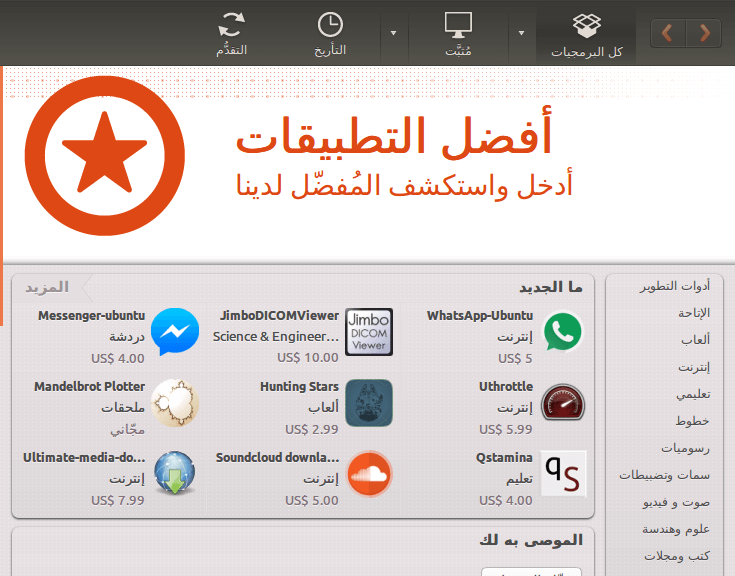The width and height of the screenshot is (735, 576).
Task: Open the Uthrottle speedometer icon
Action: pyautogui.click(x=563, y=403)
